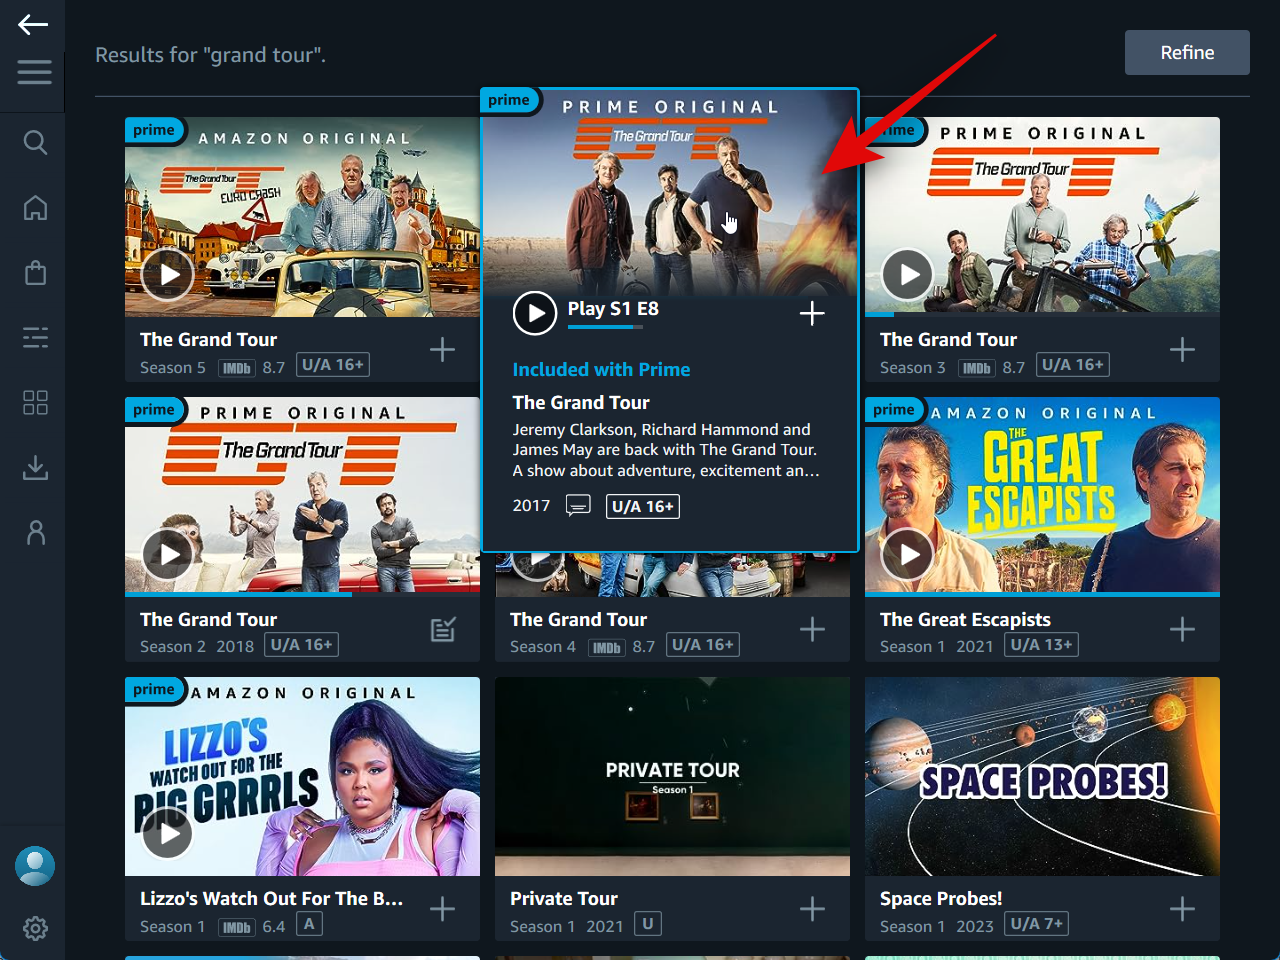Go to Home in the sidebar
Image resolution: width=1280 pixels, height=960 pixels.
pyautogui.click(x=35, y=207)
